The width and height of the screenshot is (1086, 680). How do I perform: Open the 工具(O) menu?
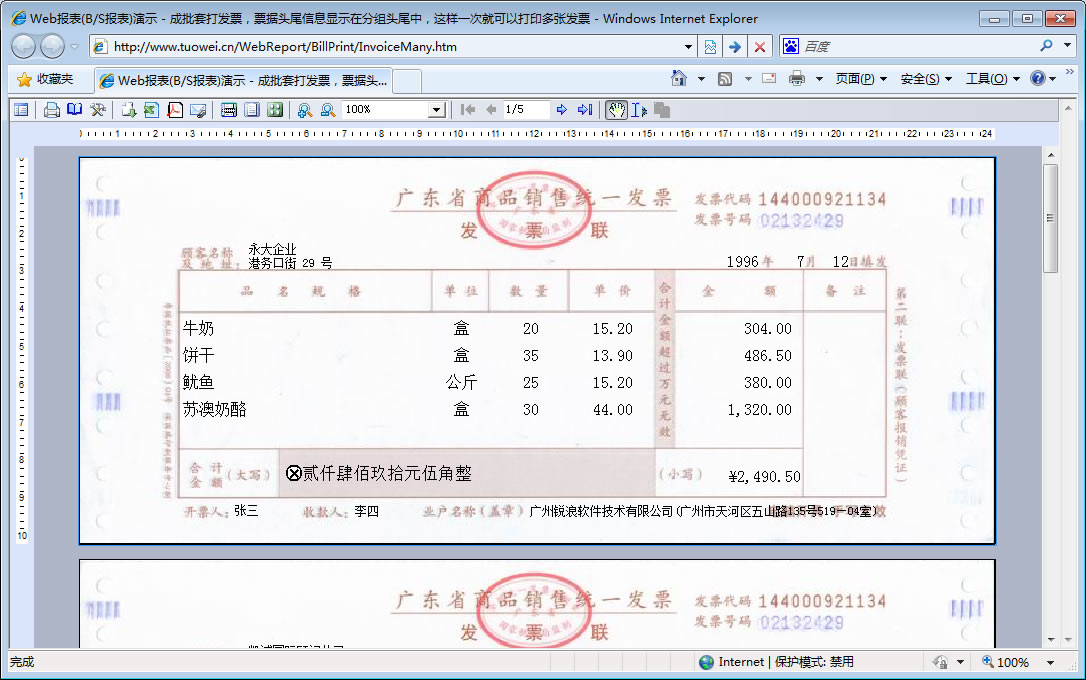[992, 79]
